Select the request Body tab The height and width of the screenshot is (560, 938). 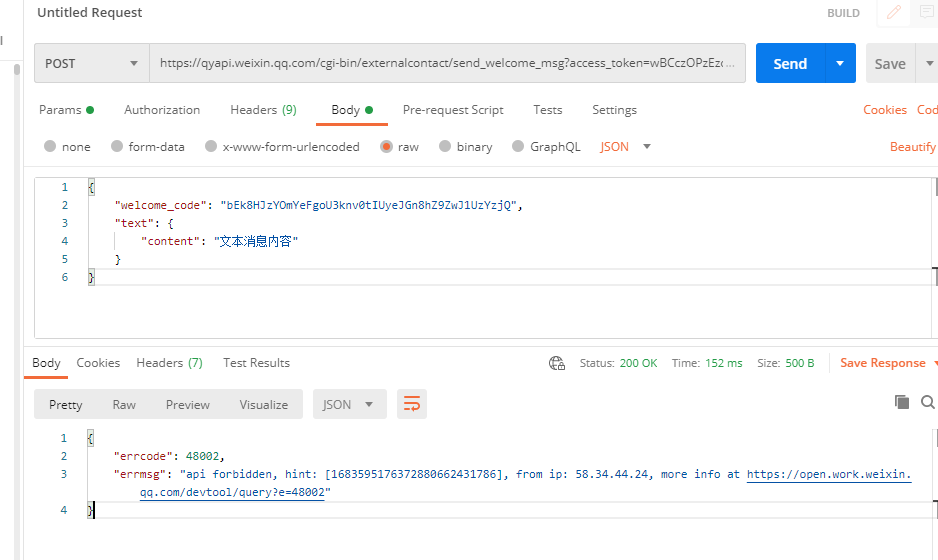(352, 110)
